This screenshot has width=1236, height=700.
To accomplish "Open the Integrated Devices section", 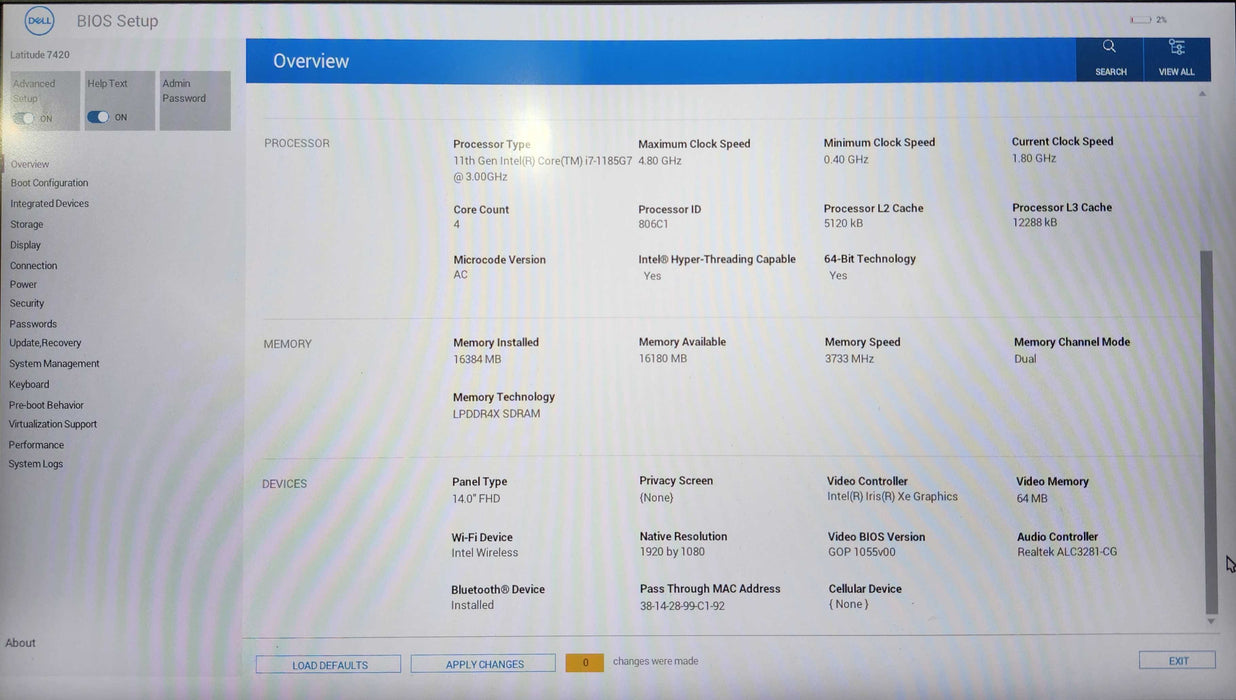I will [49, 204].
